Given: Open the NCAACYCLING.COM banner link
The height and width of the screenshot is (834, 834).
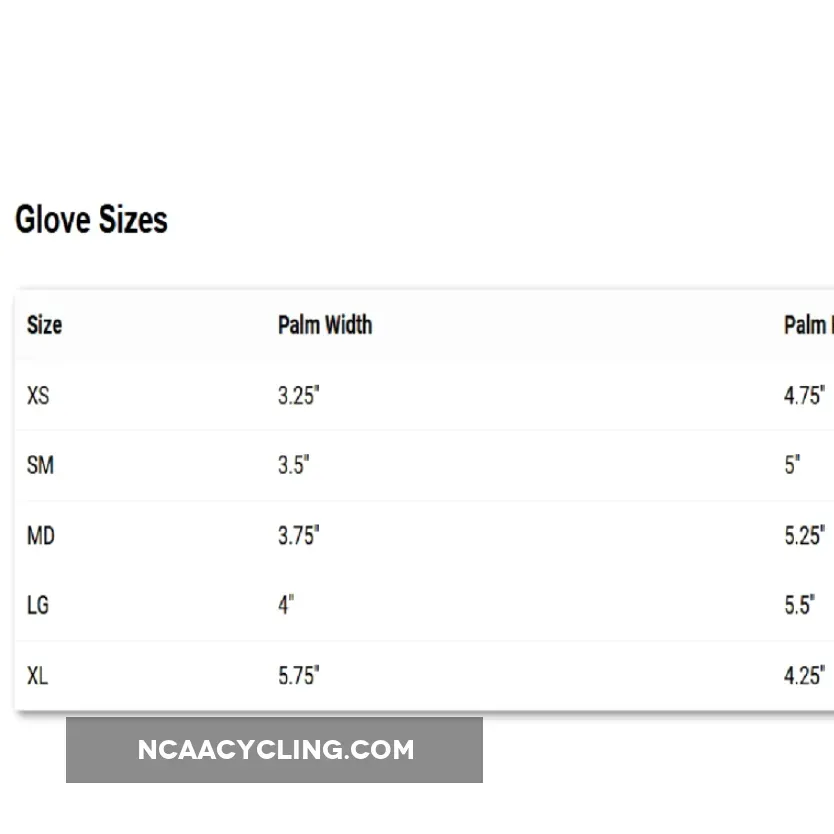Looking at the screenshot, I should [x=275, y=750].
